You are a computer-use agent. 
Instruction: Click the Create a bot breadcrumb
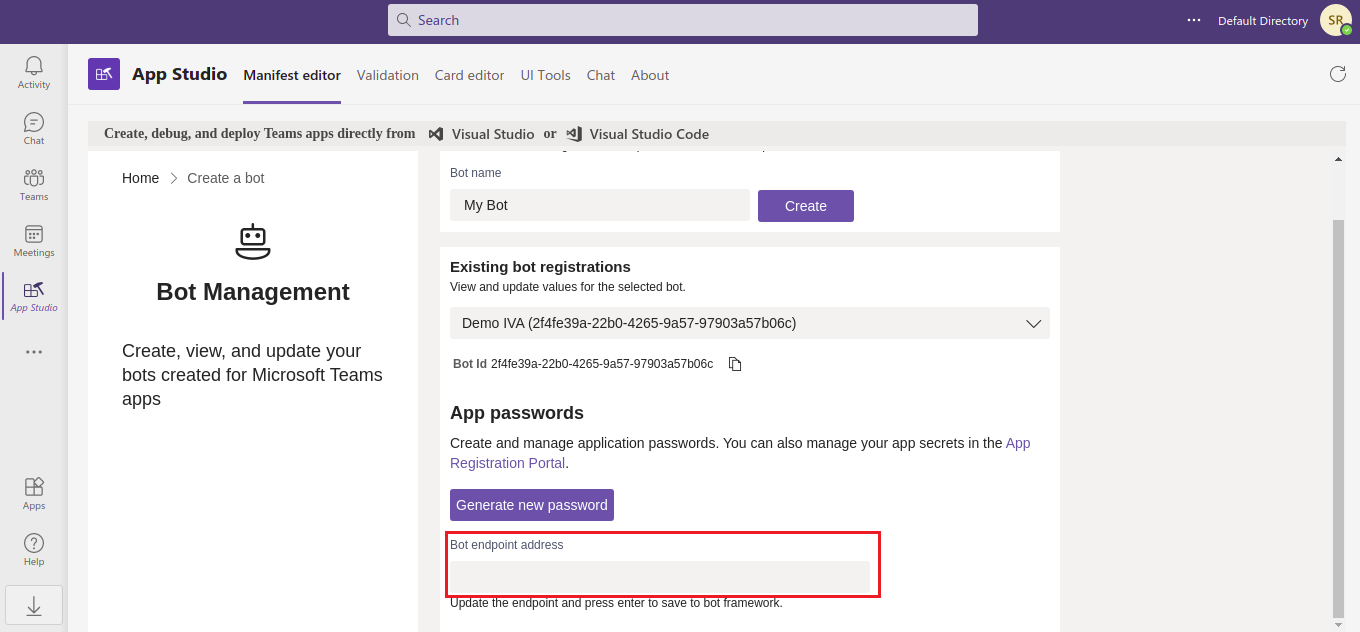pyautogui.click(x=226, y=178)
